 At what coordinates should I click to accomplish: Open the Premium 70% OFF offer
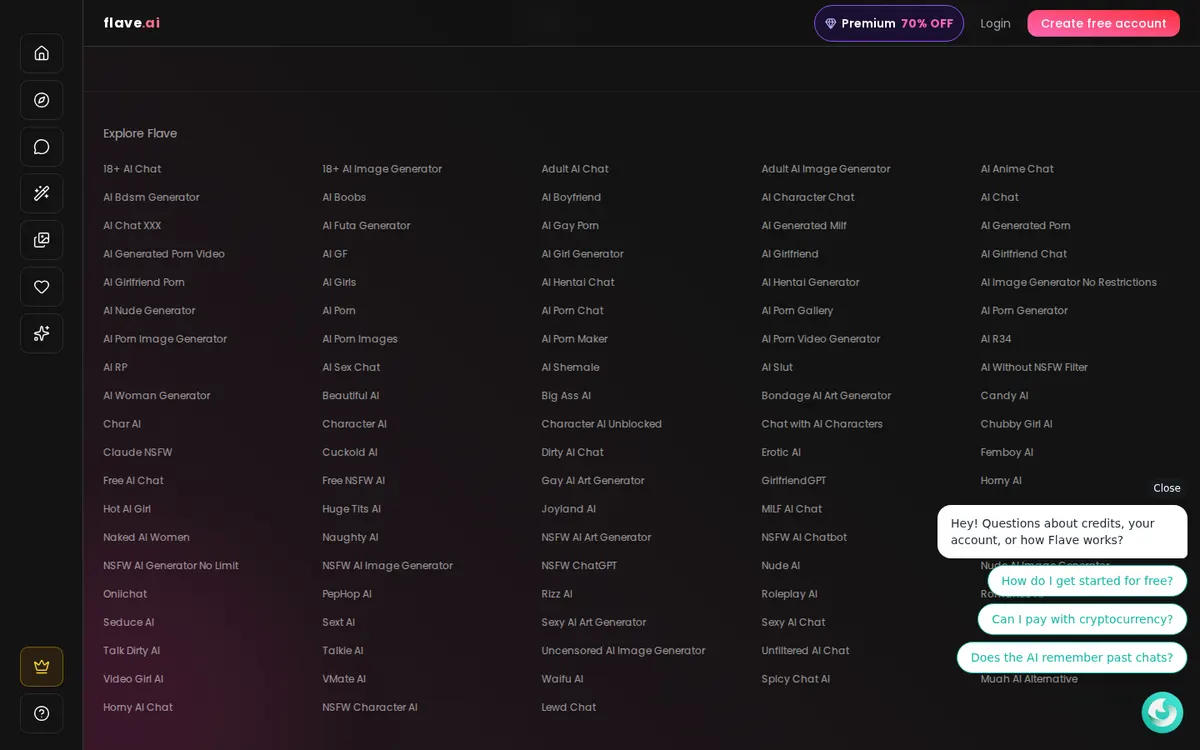[889, 23]
